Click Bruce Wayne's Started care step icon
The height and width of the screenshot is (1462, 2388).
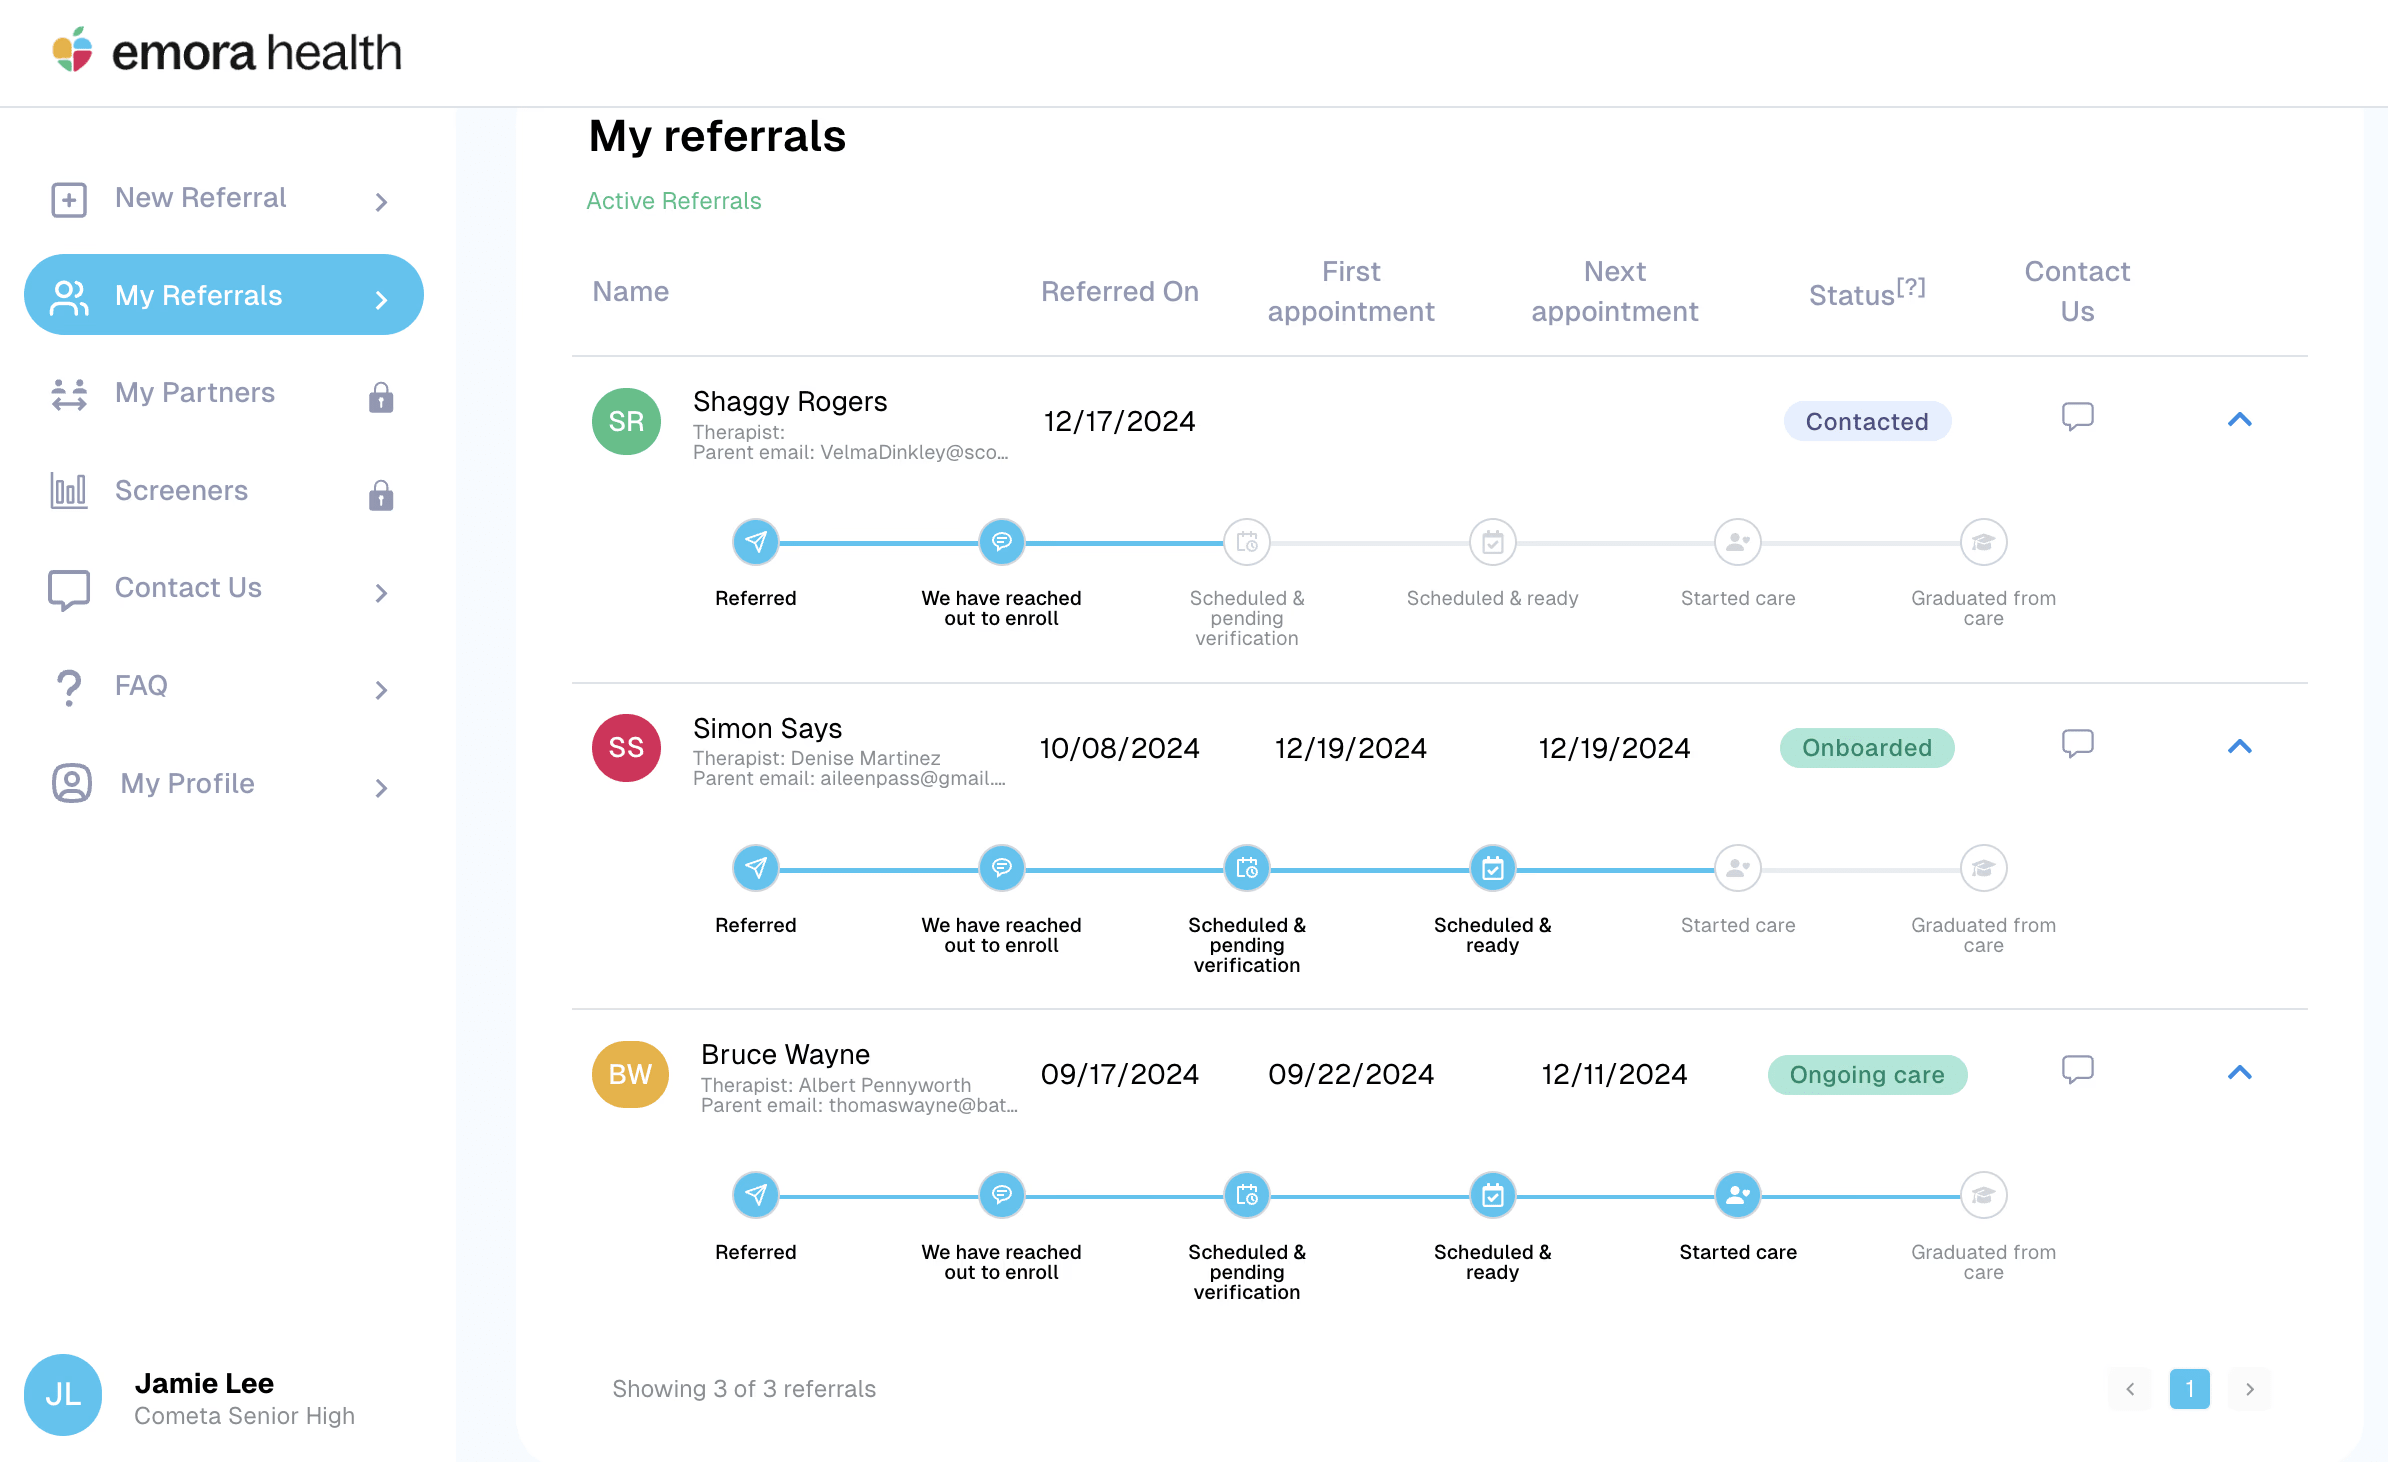(1737, 1194)
